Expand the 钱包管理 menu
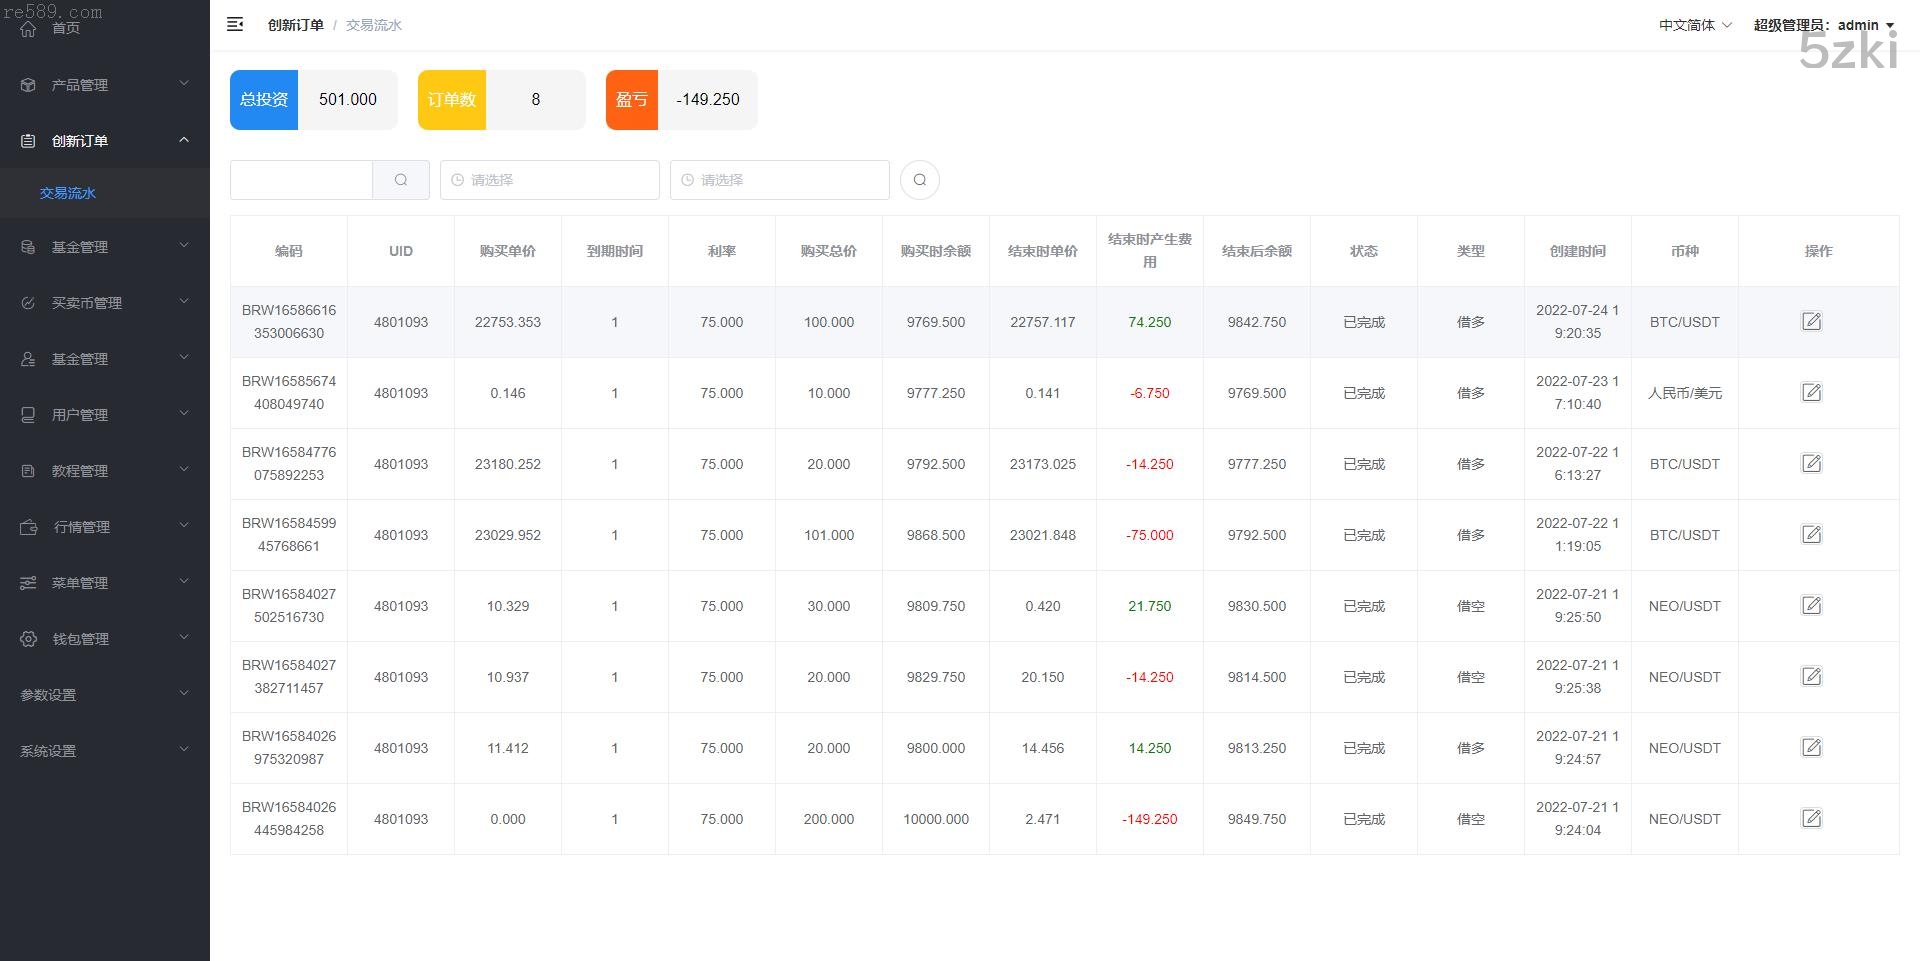The width and height of the screenshot is (1920, 961). (x=105, y=639)
